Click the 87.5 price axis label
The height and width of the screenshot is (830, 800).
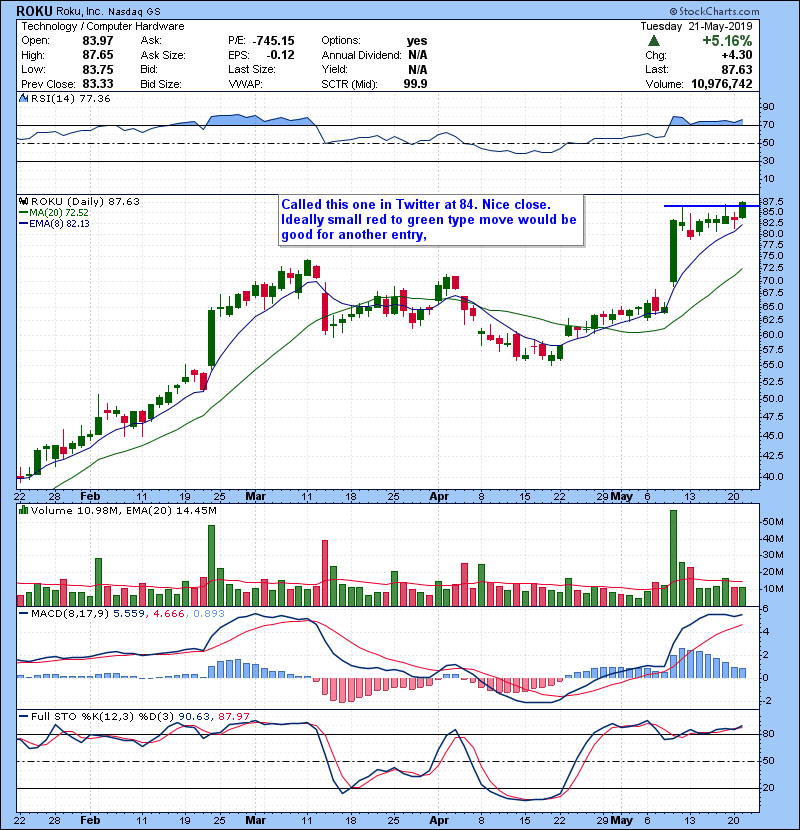[x=772, y=202]
